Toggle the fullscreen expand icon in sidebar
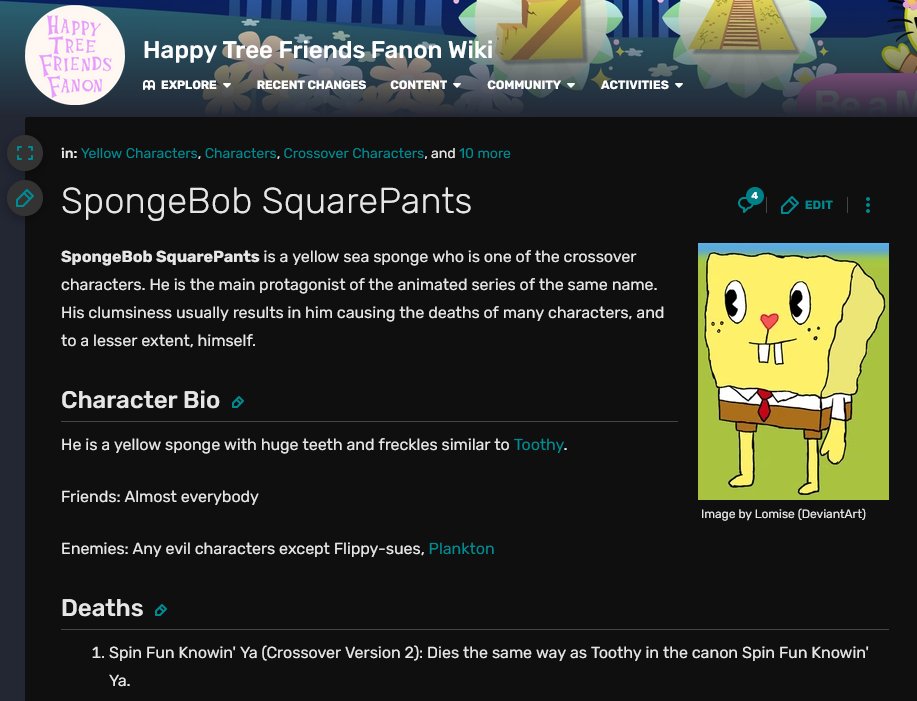 [x=25, y=153]
